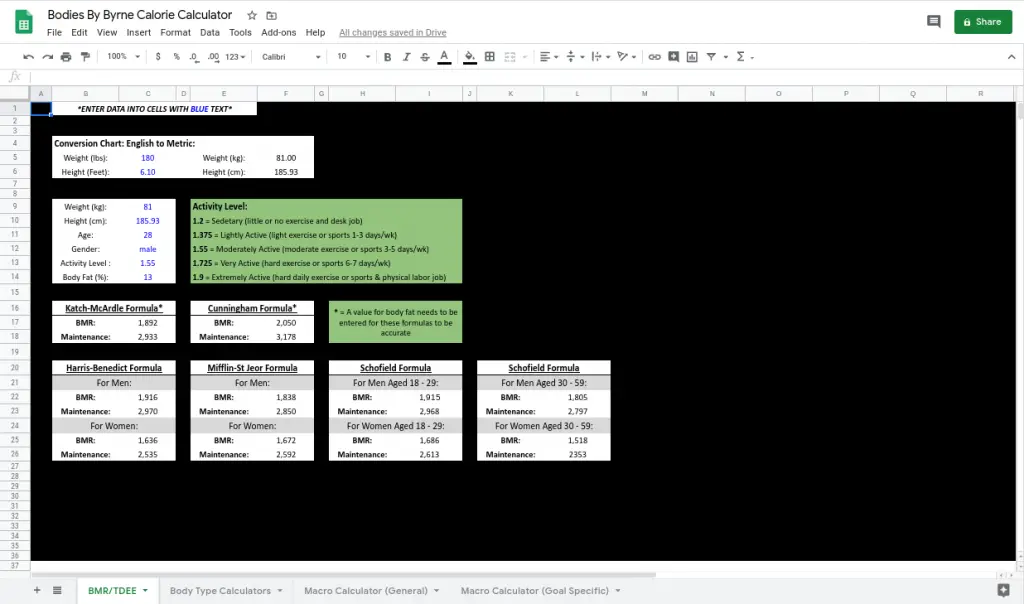Switch to Macro Calculator (Goal Specific) tab
The height and width of the screenshot is (604, 1024).
pos(534,590)
